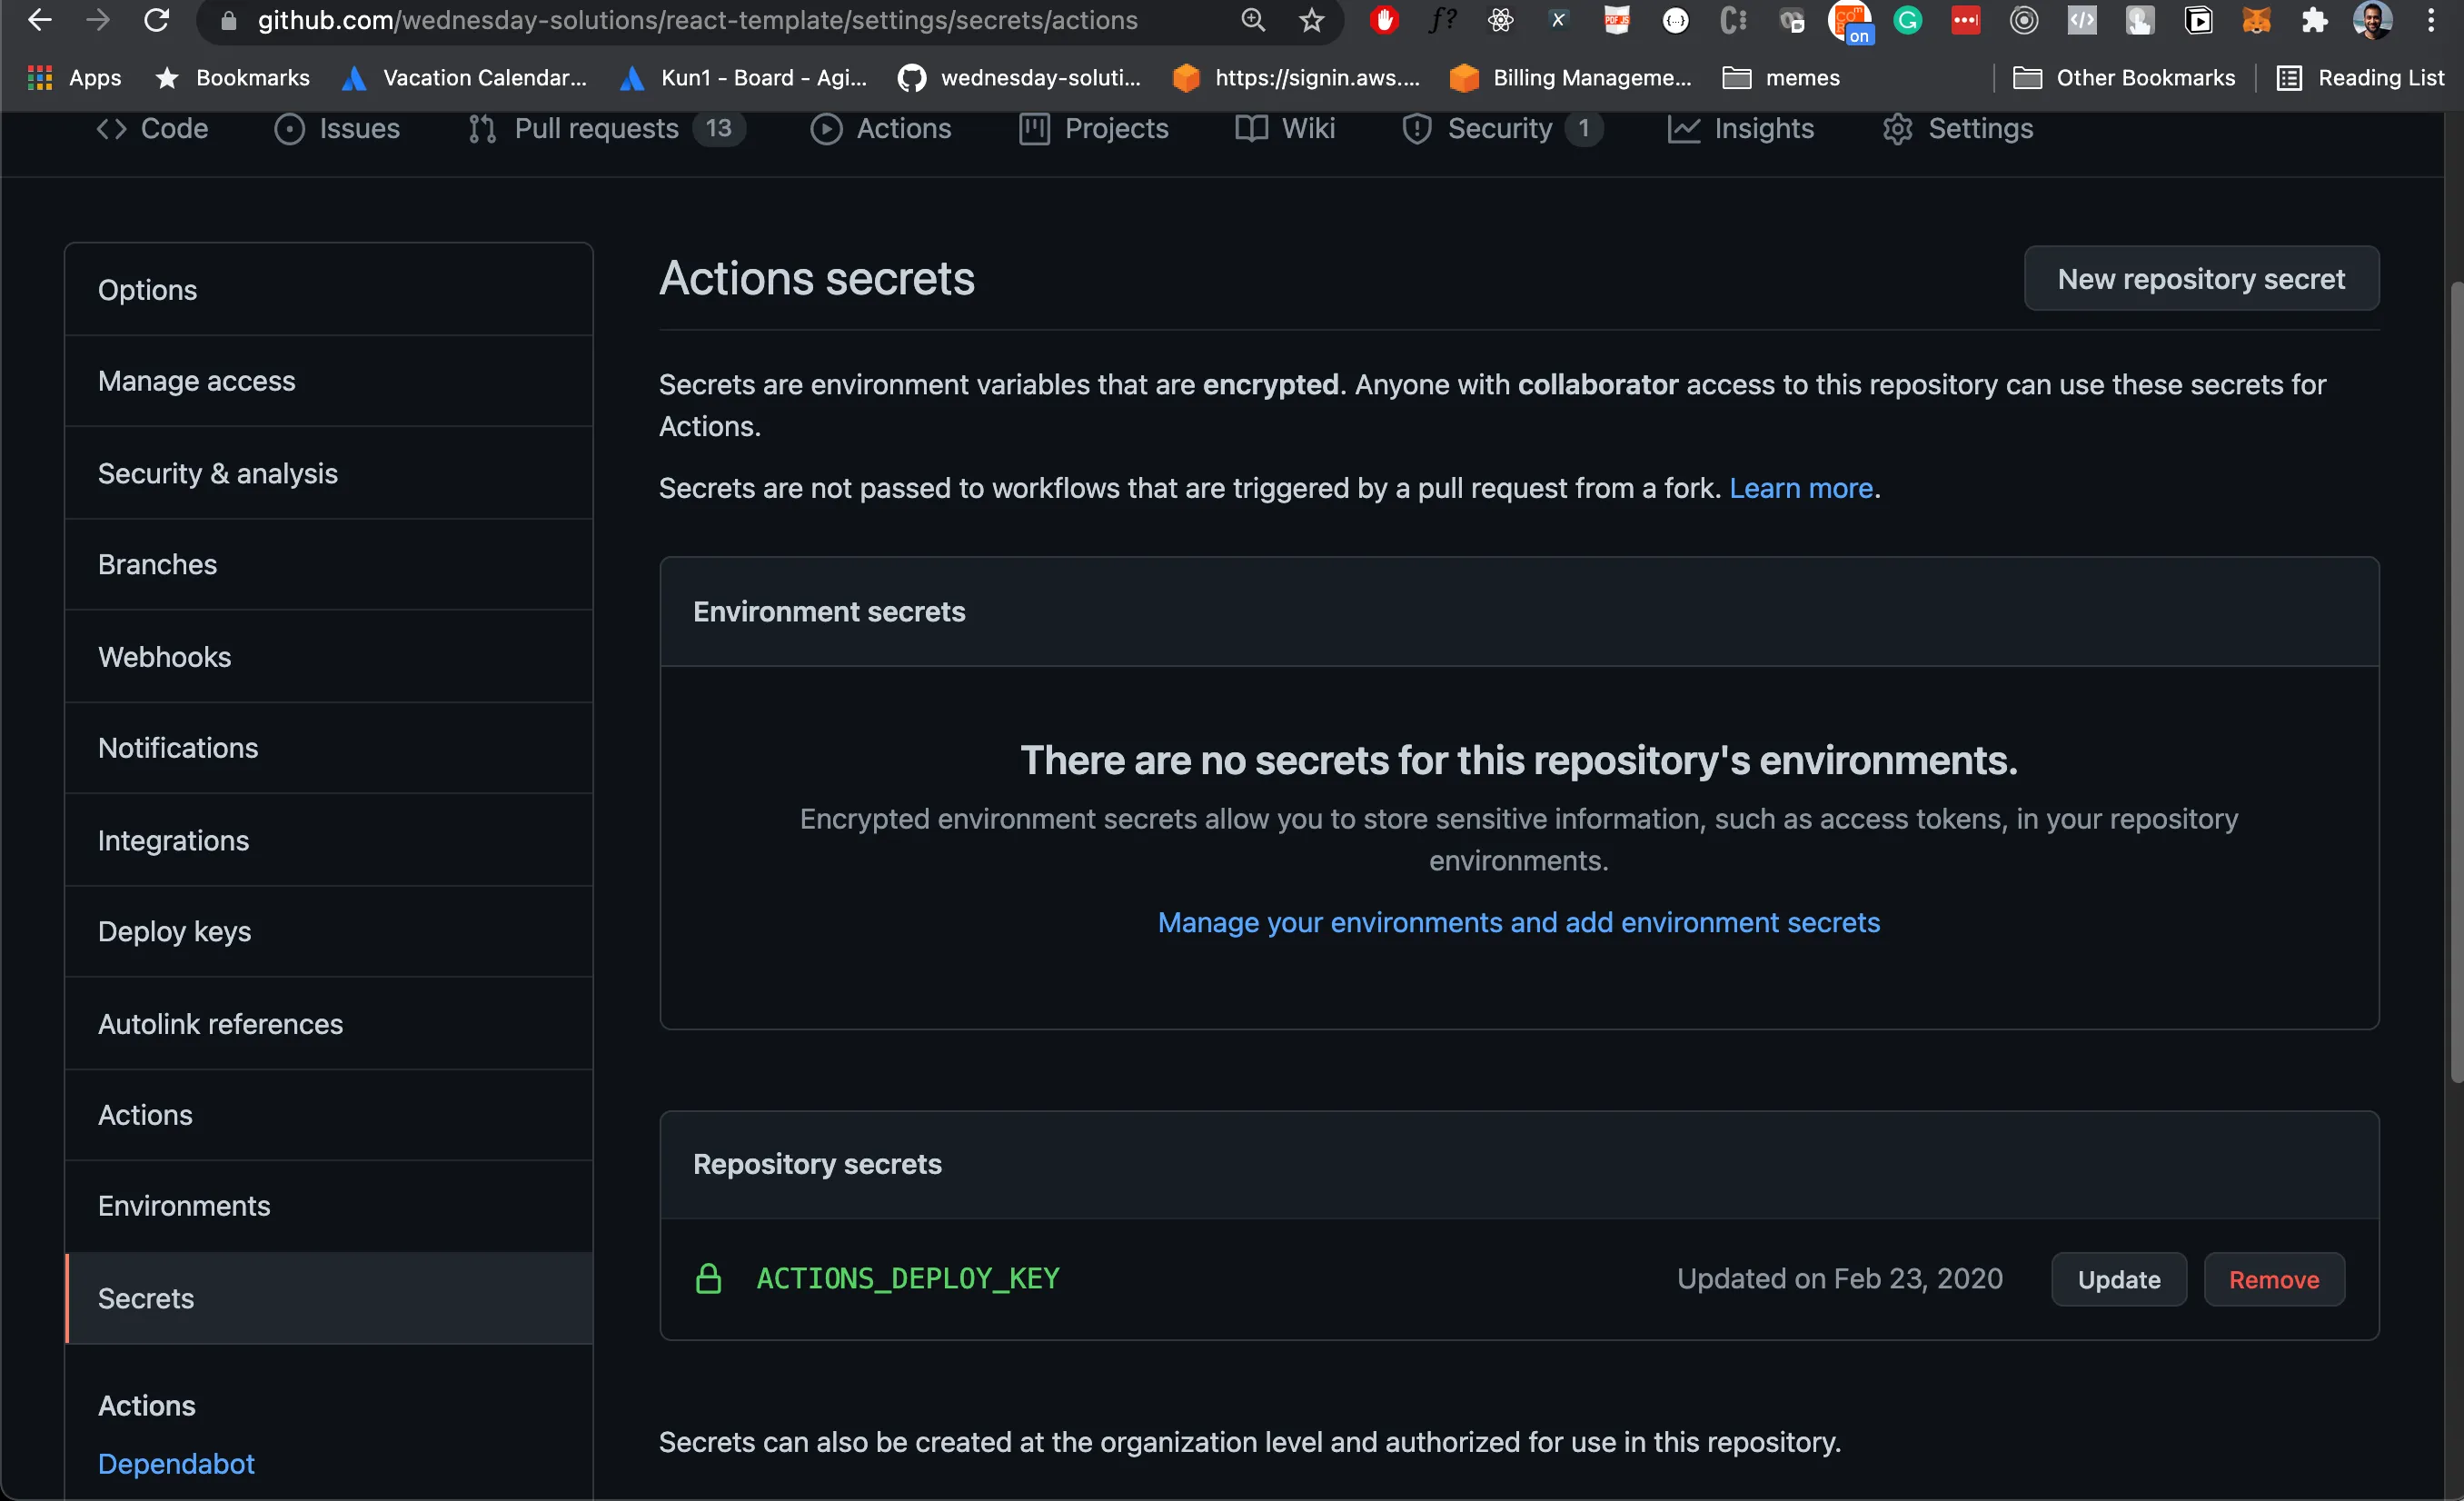Open Actions settings above Environments
This screenshot has width=2464, height=1501.
point(329,1115)
